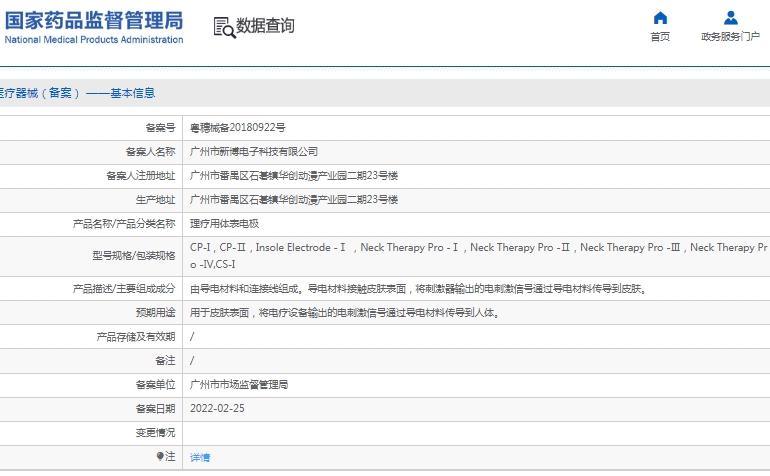Screen dimensions: 770x476
Task: Click the slash value in 产品存储及有效期 row
Action: tap(192, 337)
